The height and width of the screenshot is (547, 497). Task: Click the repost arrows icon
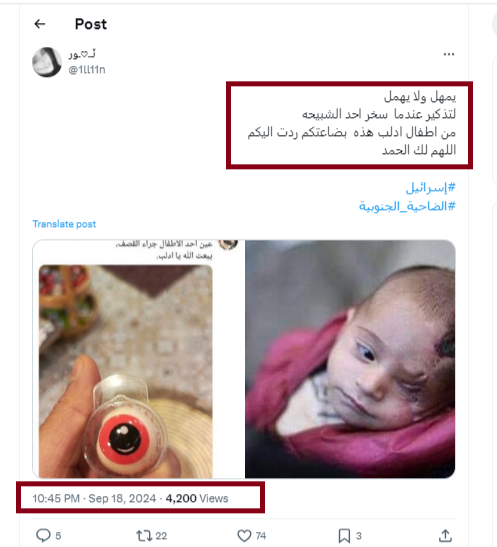pos(144,535)
